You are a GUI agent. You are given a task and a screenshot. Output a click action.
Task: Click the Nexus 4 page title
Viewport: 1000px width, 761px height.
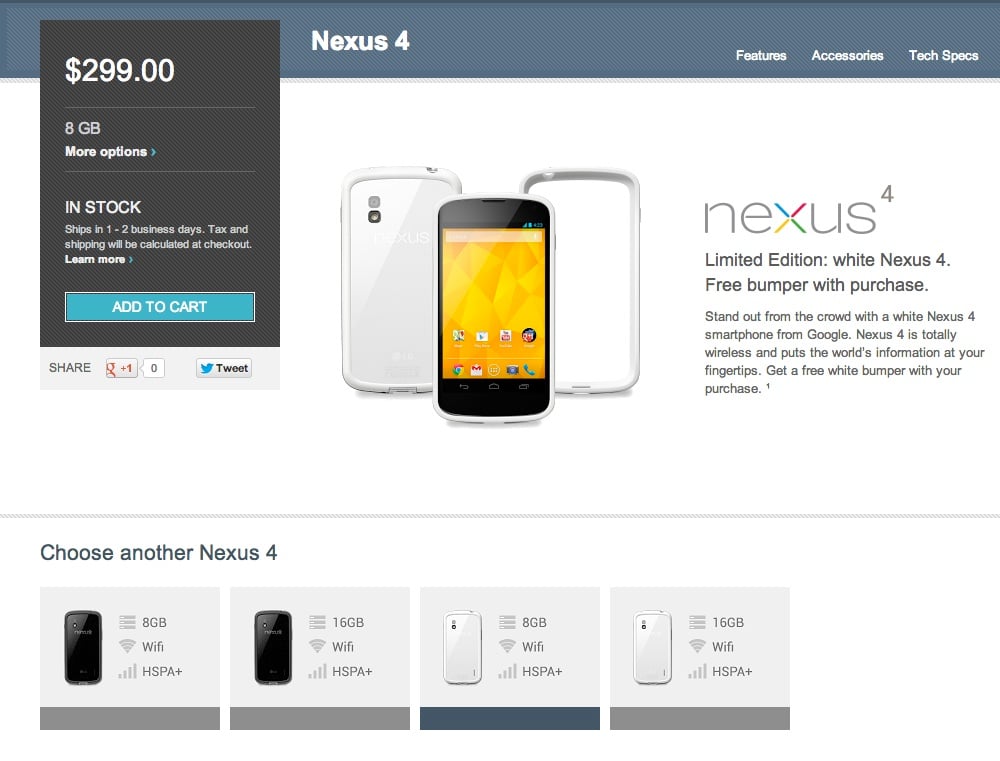click(360, 41)
